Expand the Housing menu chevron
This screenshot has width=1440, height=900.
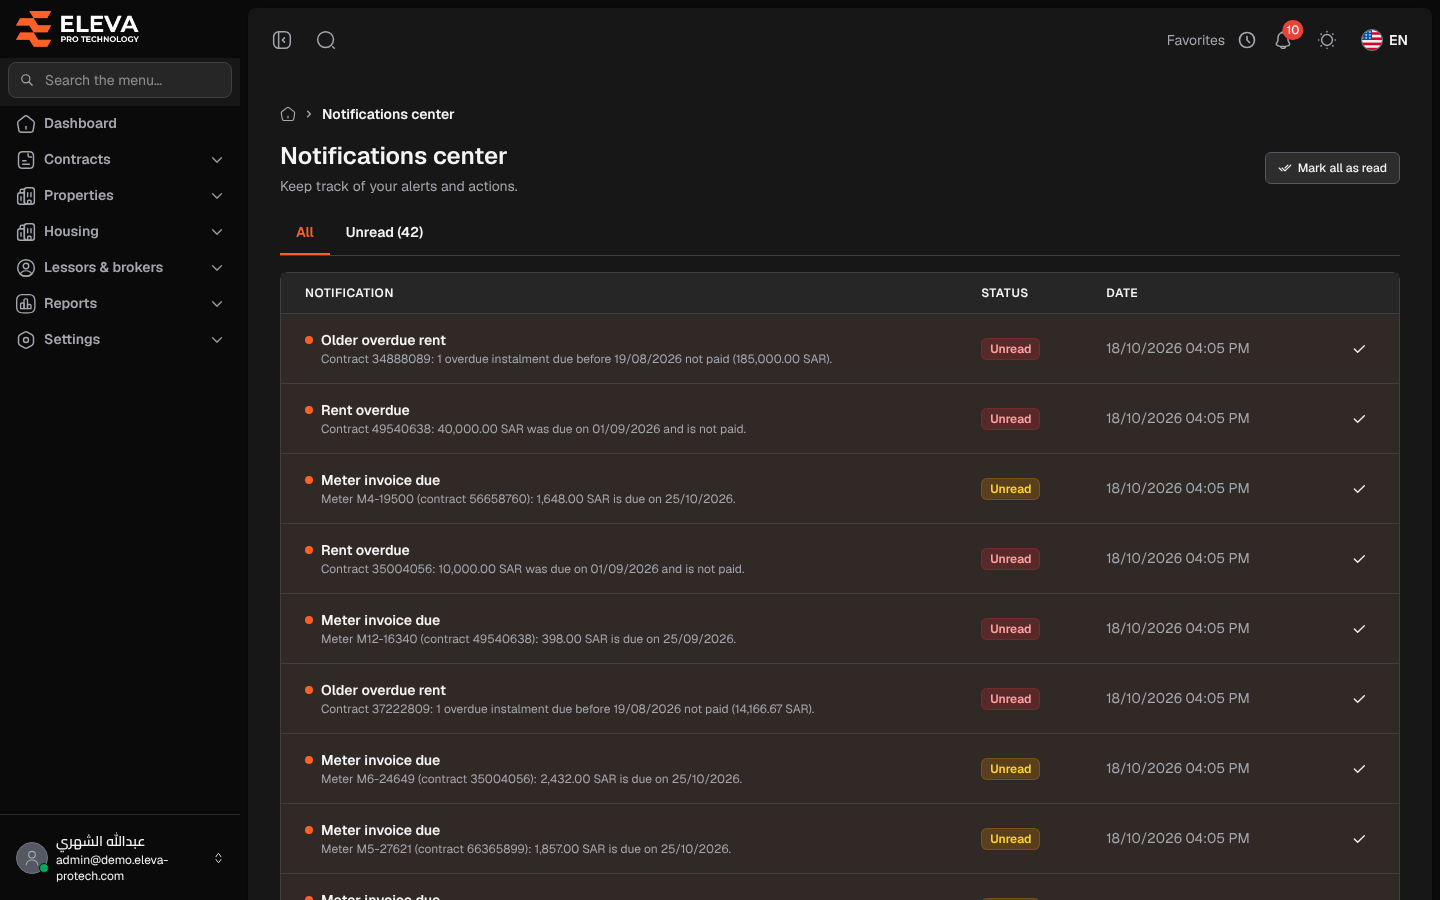(217, 232)
